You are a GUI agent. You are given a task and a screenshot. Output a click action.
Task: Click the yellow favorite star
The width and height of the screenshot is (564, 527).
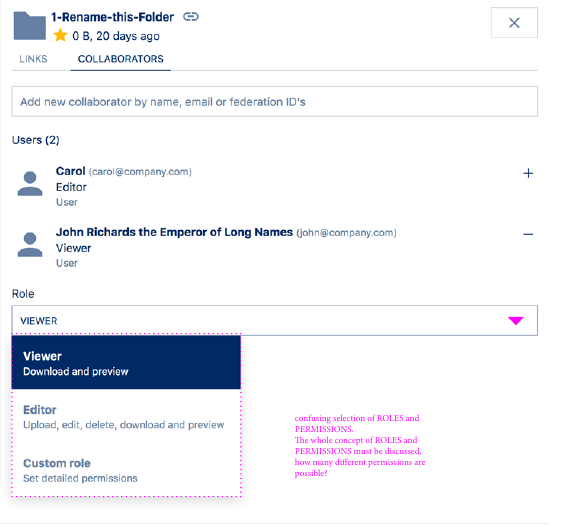pyautogui.click(x=60, y=35)
